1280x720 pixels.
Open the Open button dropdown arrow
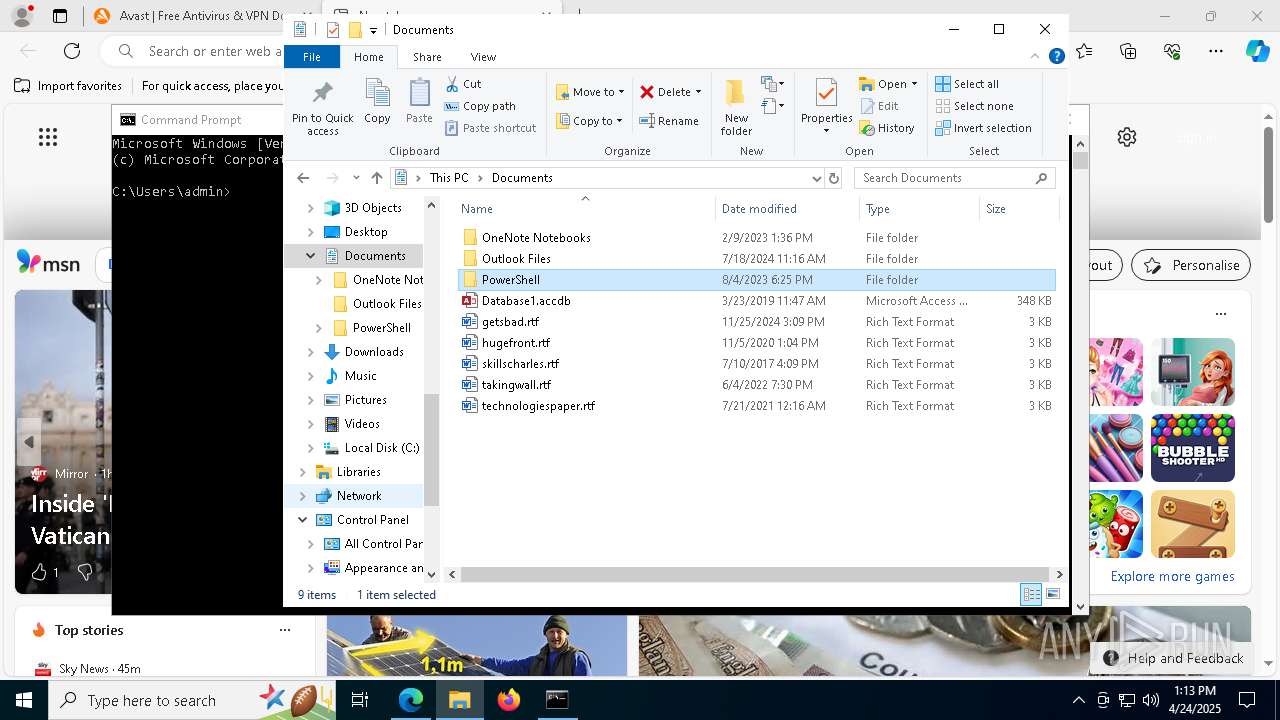coord(914,84)
